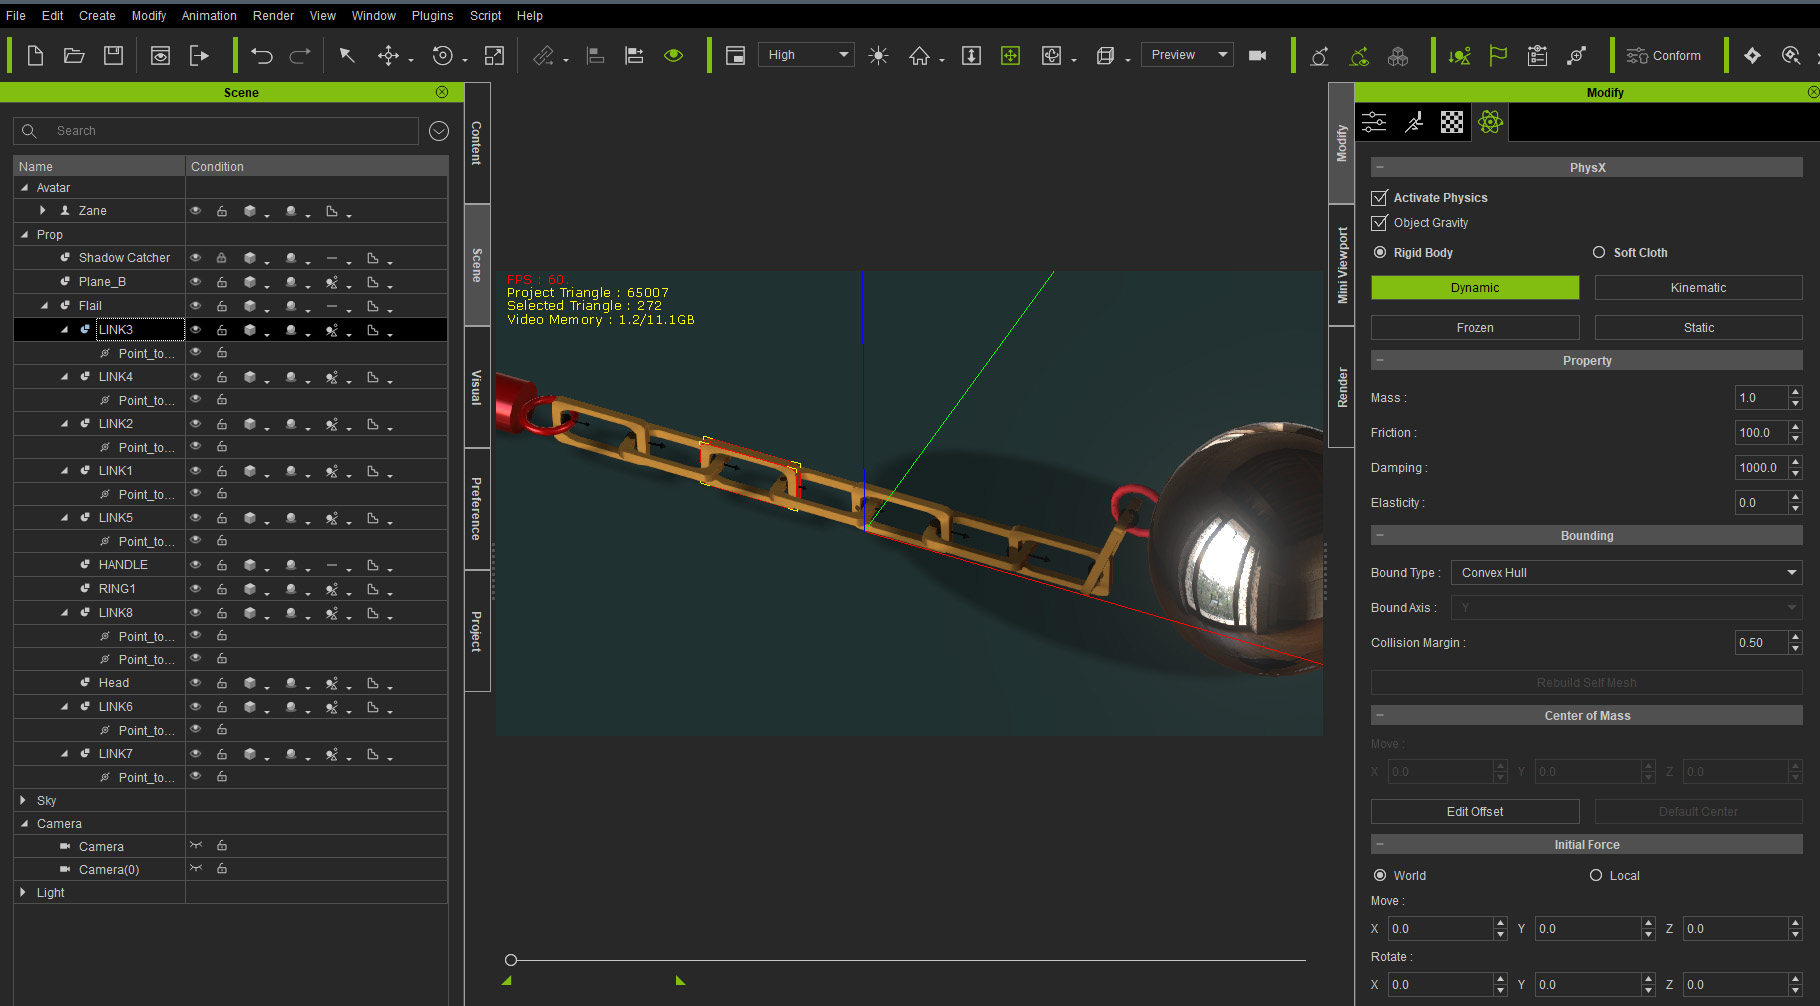Hide Zane using its eye icon

point(196,211)
